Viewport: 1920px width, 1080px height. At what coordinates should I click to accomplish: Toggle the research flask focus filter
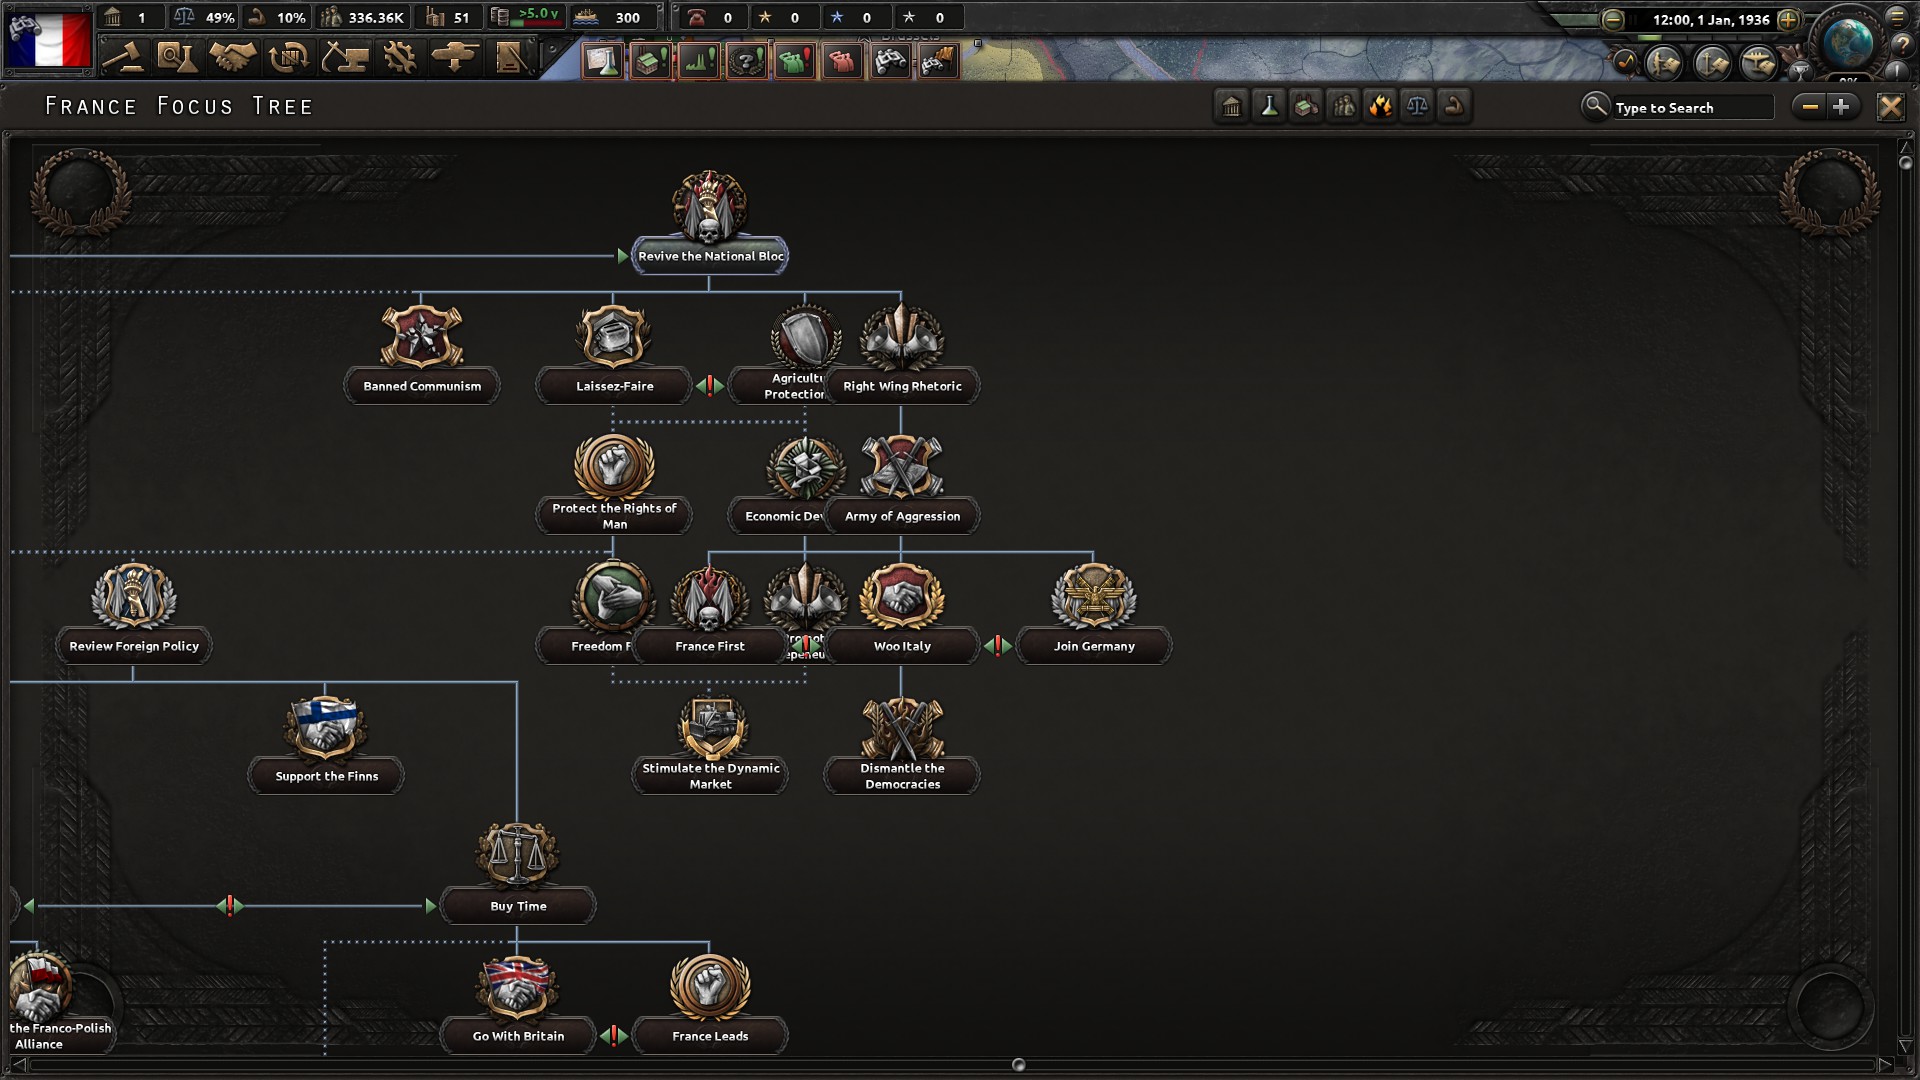[x=1269, y=106]
